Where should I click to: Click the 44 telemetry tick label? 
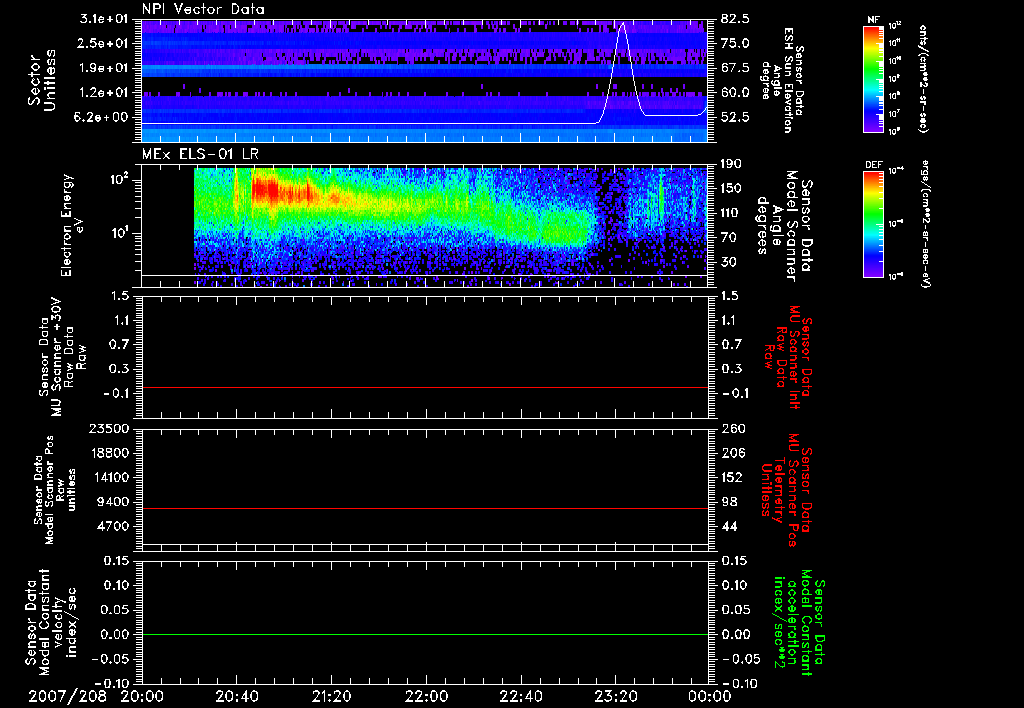click(x=729, y=526)
